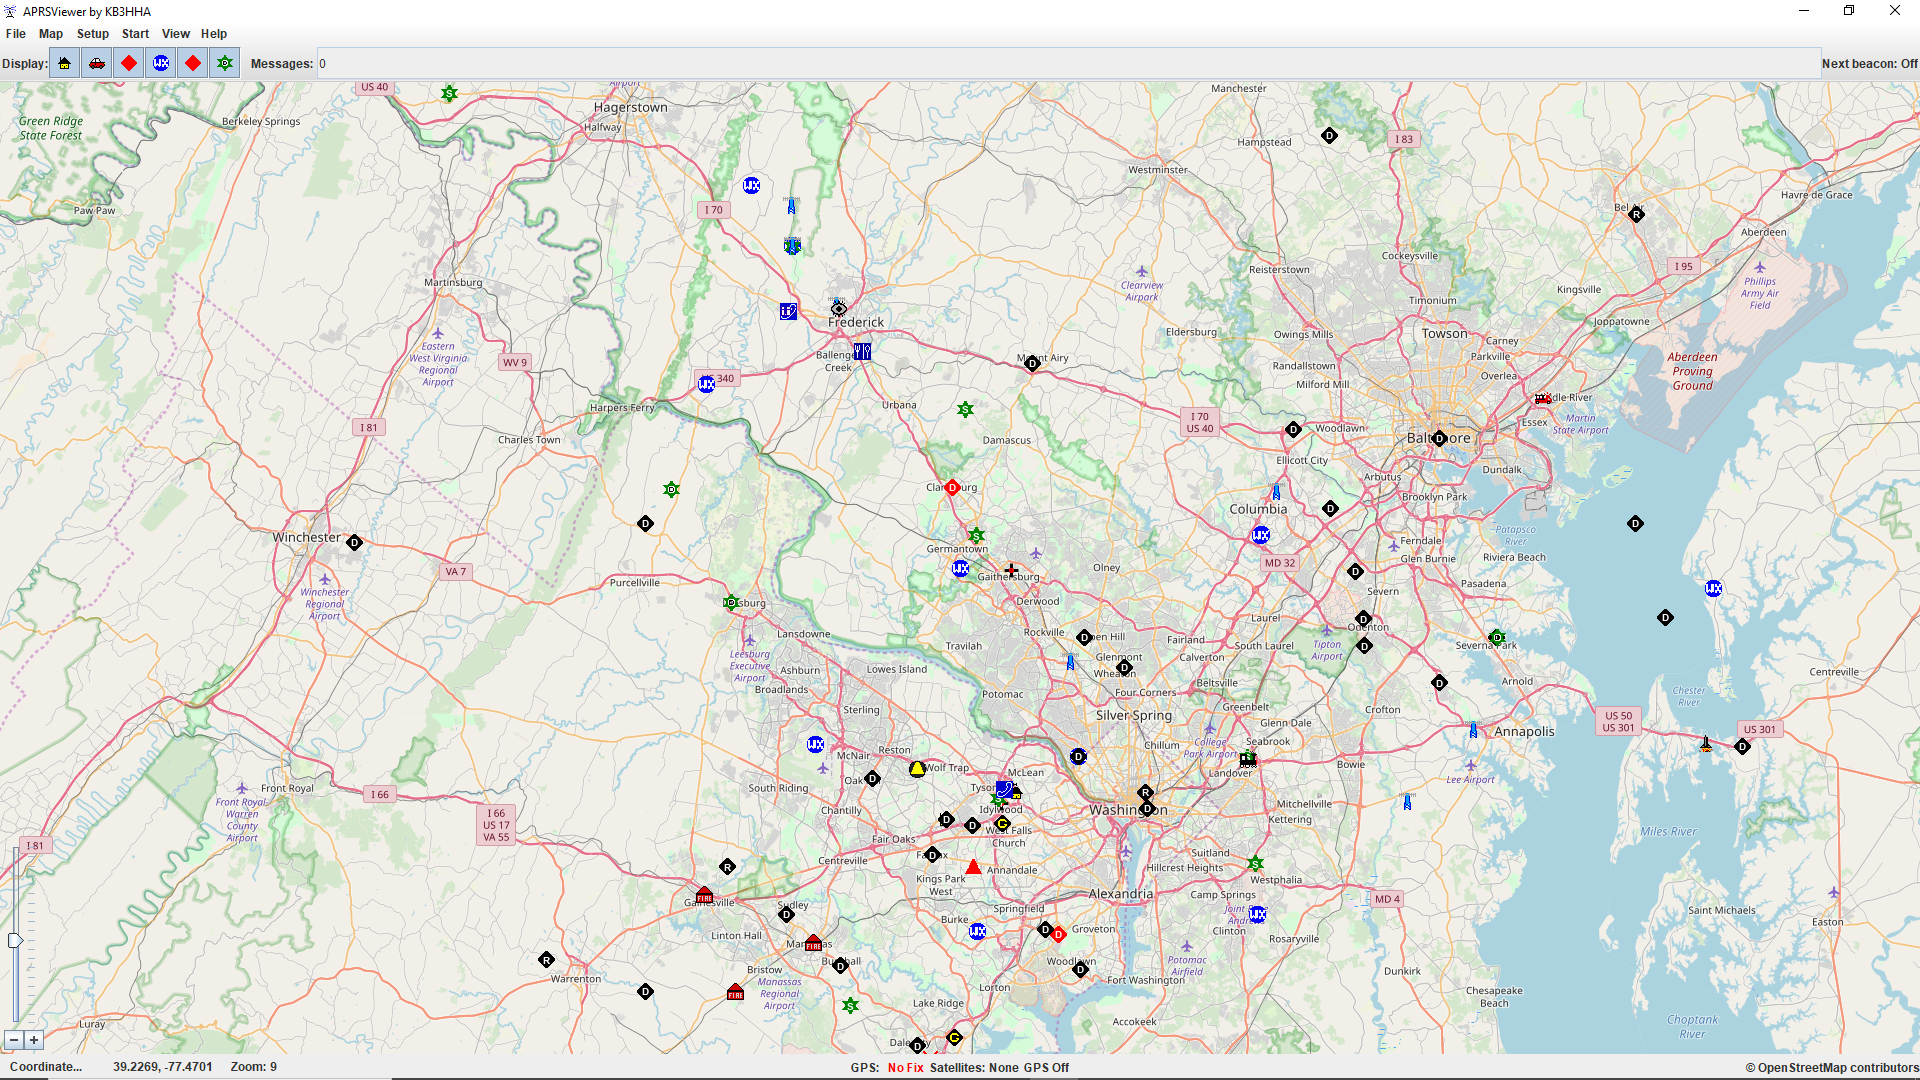Select R station marker near Warrenton

click(x=546, y=960)
